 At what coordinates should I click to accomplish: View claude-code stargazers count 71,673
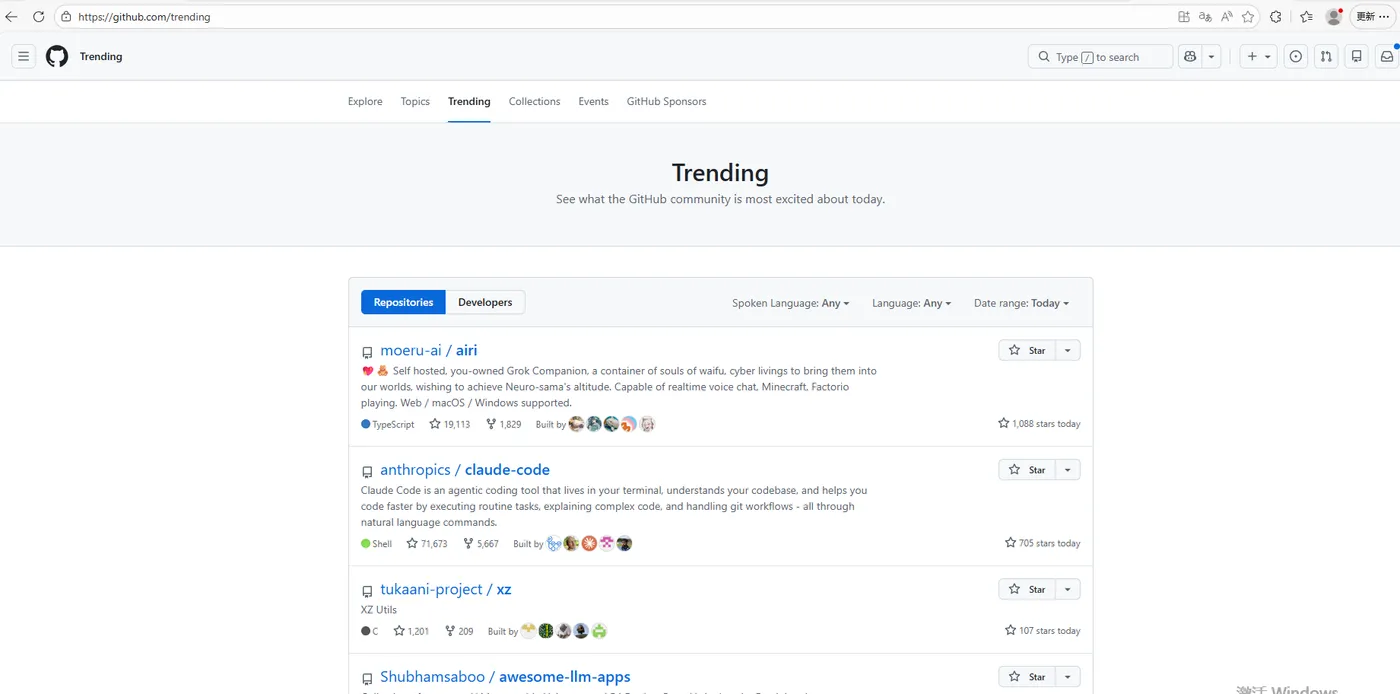[x=426, y=544]
